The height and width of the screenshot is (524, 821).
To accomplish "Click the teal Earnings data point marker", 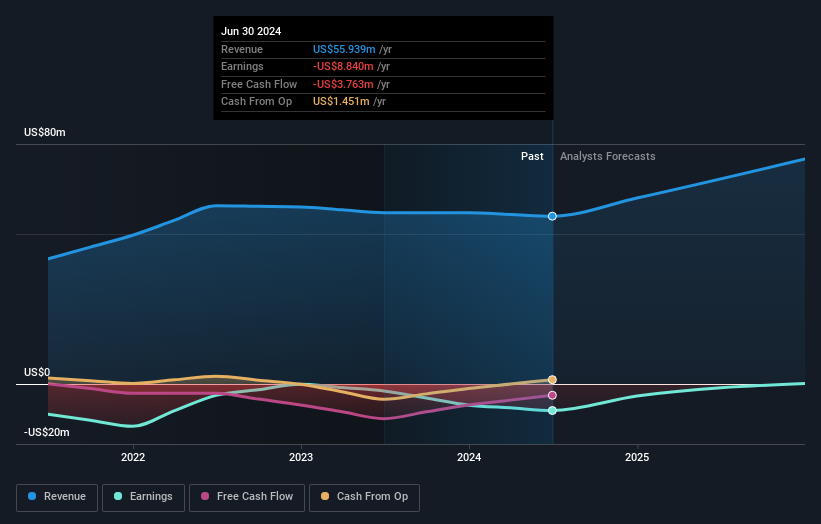I will click(552, 410).
